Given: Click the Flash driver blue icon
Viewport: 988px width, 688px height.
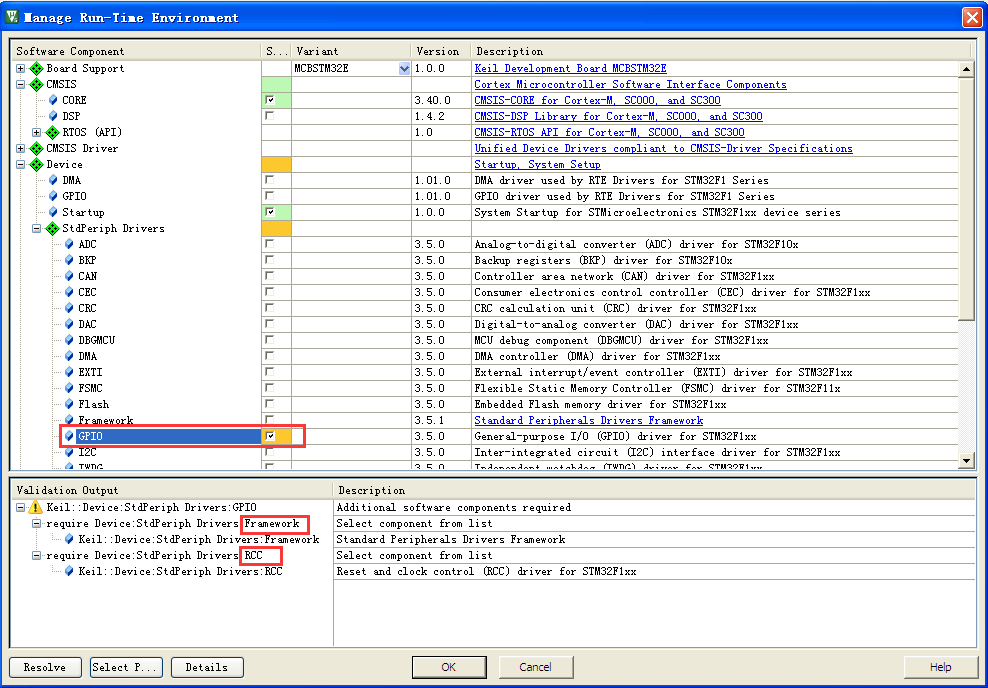Looking at the screenshot, I should (69, 404).
